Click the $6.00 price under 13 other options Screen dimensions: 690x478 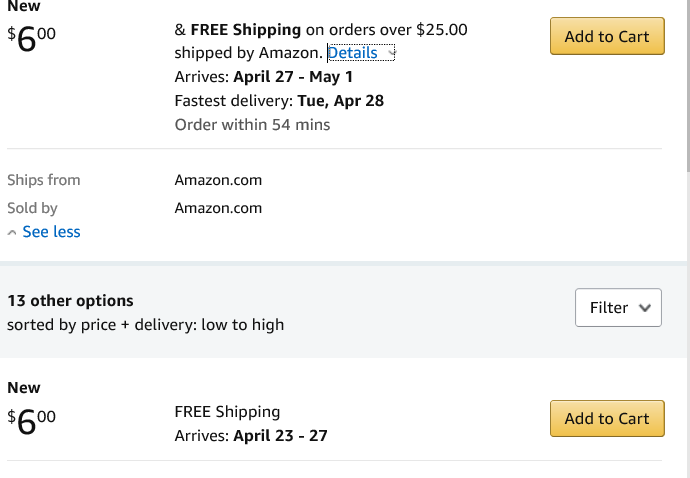pyautogui.click(x=32, y=422)
